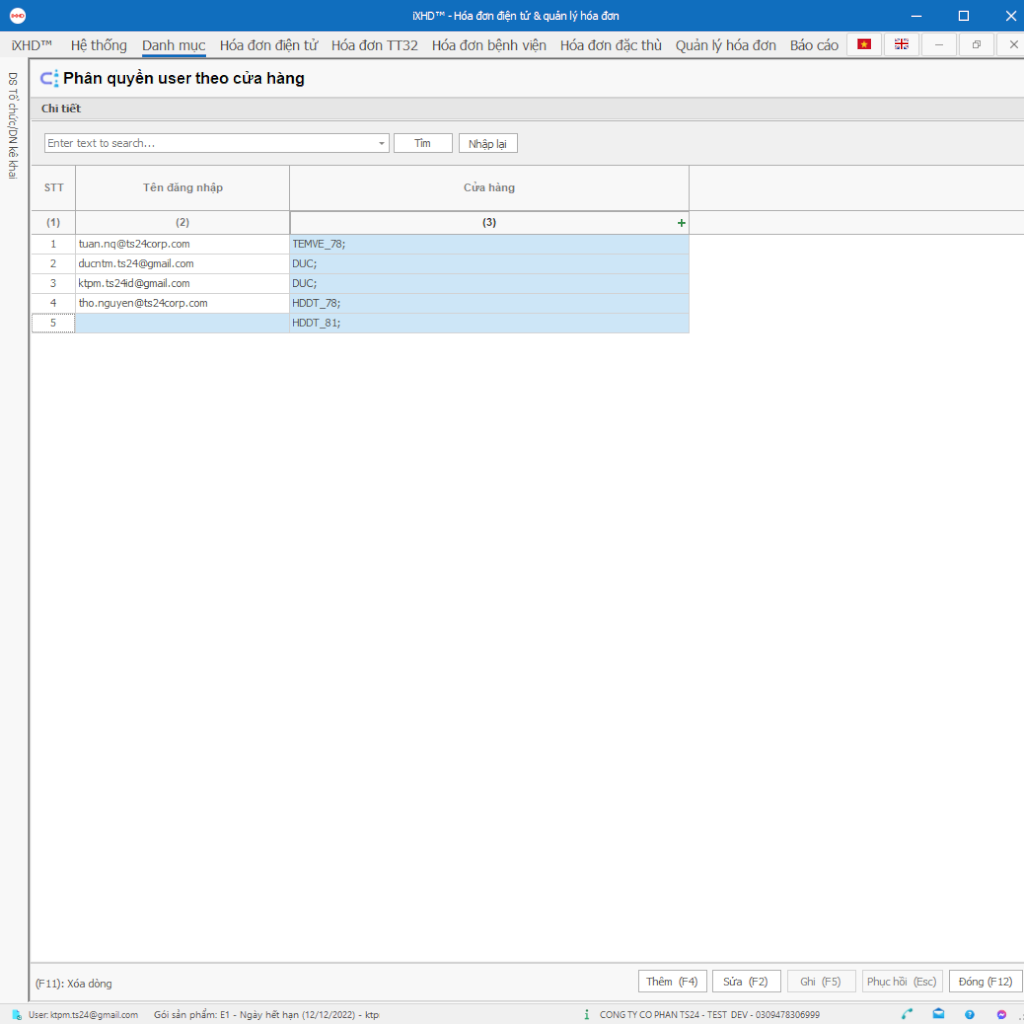1024x1024 pixels.
Task: Click the Thêm (F4) button
Action: pos(673,981)
